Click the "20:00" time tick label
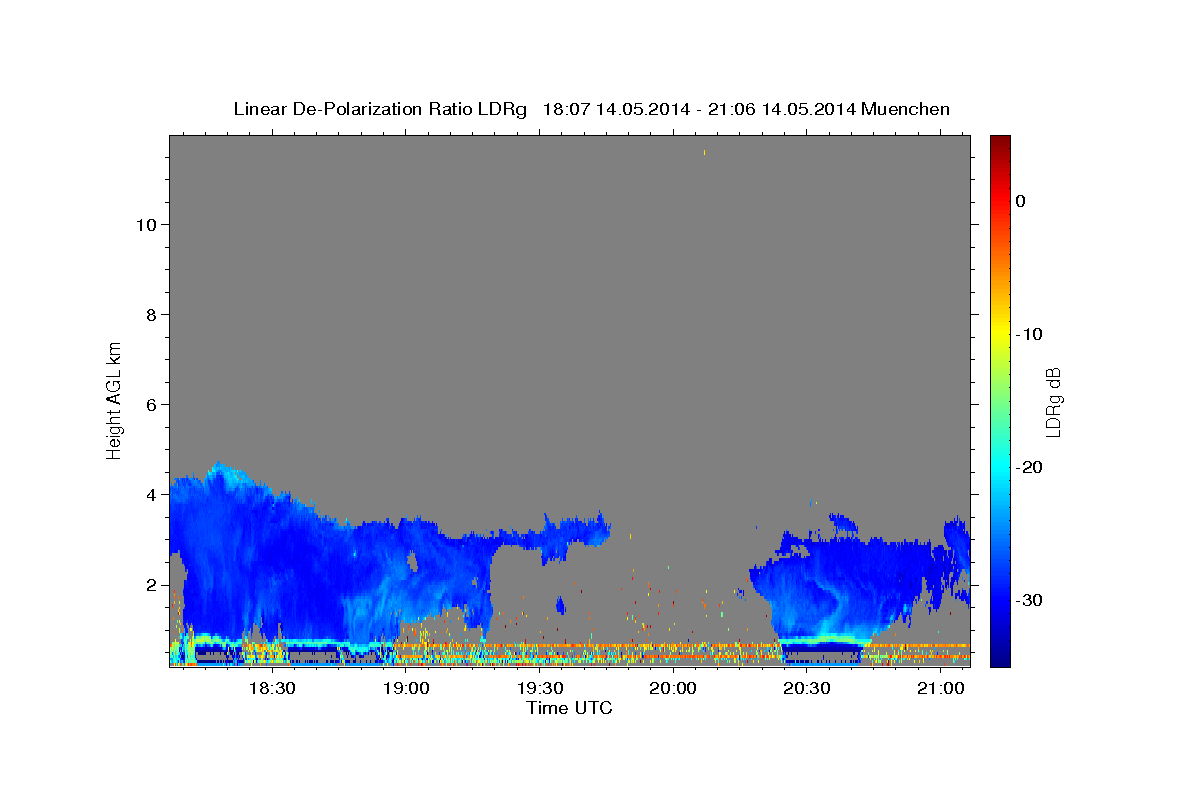Image resolution: width=1200 pixels, height=800 pixels. pos(673,688)
